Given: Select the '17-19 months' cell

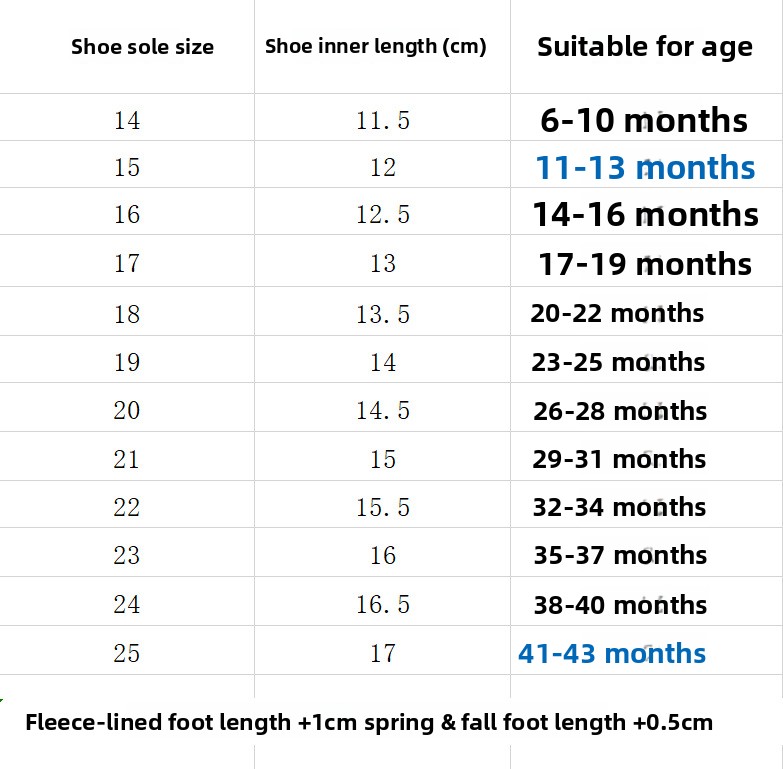Looking at the screenshot, I should pyautogui.click(x=645, y=264).
